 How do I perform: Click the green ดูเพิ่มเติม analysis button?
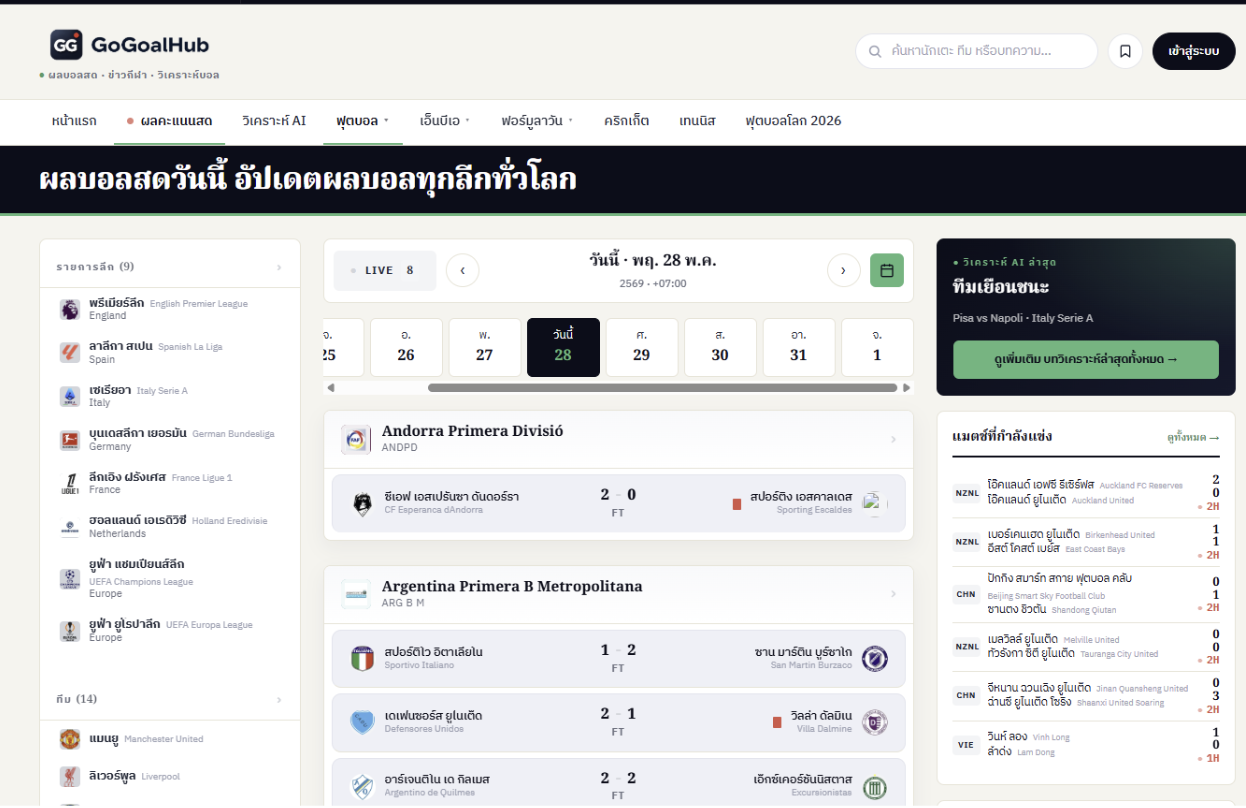pos(1086,359)
